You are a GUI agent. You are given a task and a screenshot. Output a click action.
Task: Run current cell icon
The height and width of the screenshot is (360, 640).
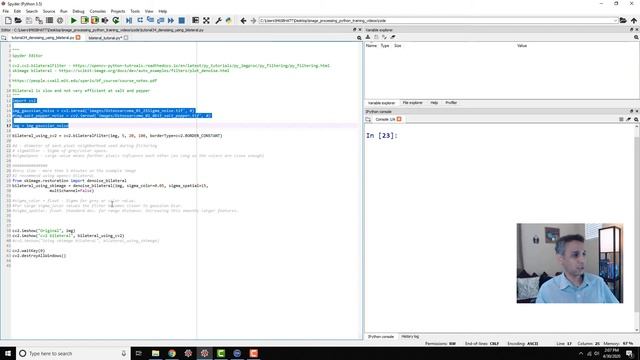[x=84, y=20]
